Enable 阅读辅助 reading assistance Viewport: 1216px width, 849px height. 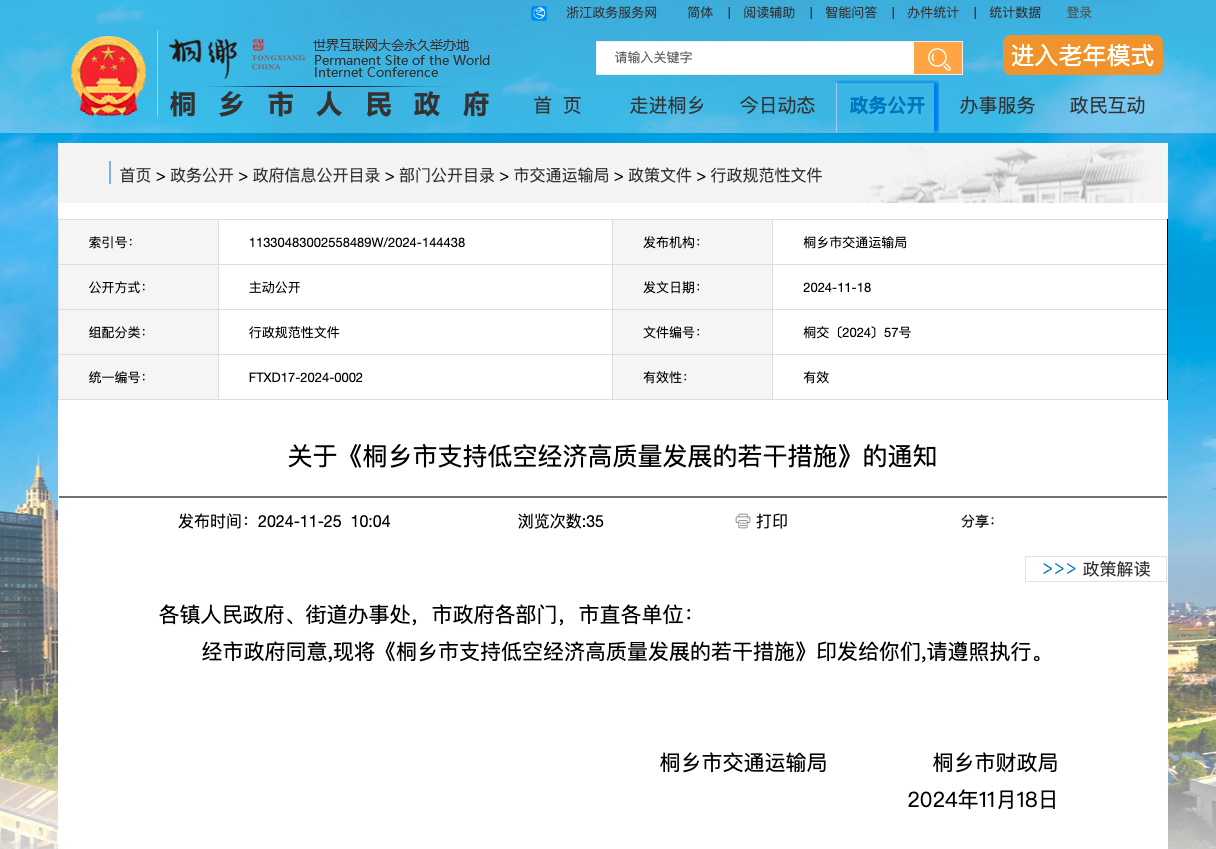pos(768,13)
